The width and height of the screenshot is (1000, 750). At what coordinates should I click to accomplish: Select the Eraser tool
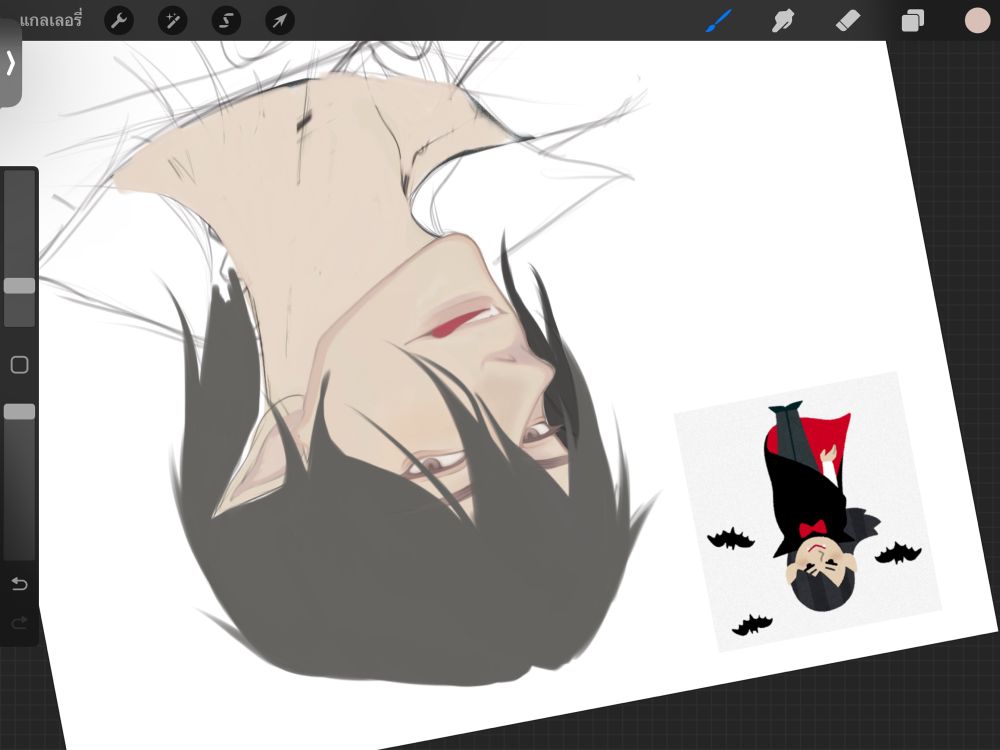pyautogui.click(x=848, y=21)
